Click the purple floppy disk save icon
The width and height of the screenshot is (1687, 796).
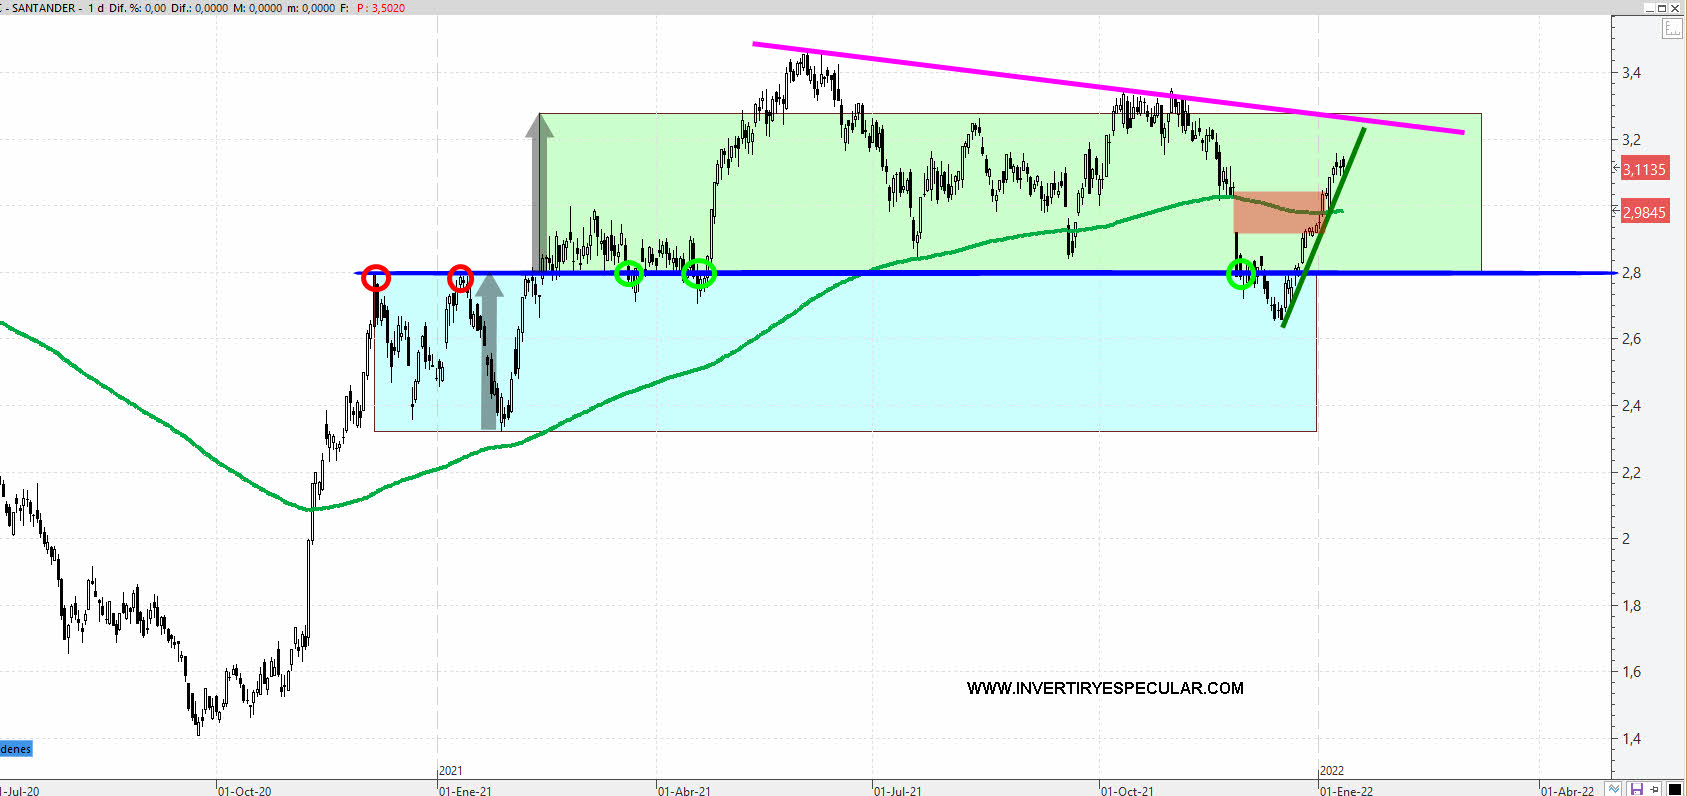tap(1637, 789)
